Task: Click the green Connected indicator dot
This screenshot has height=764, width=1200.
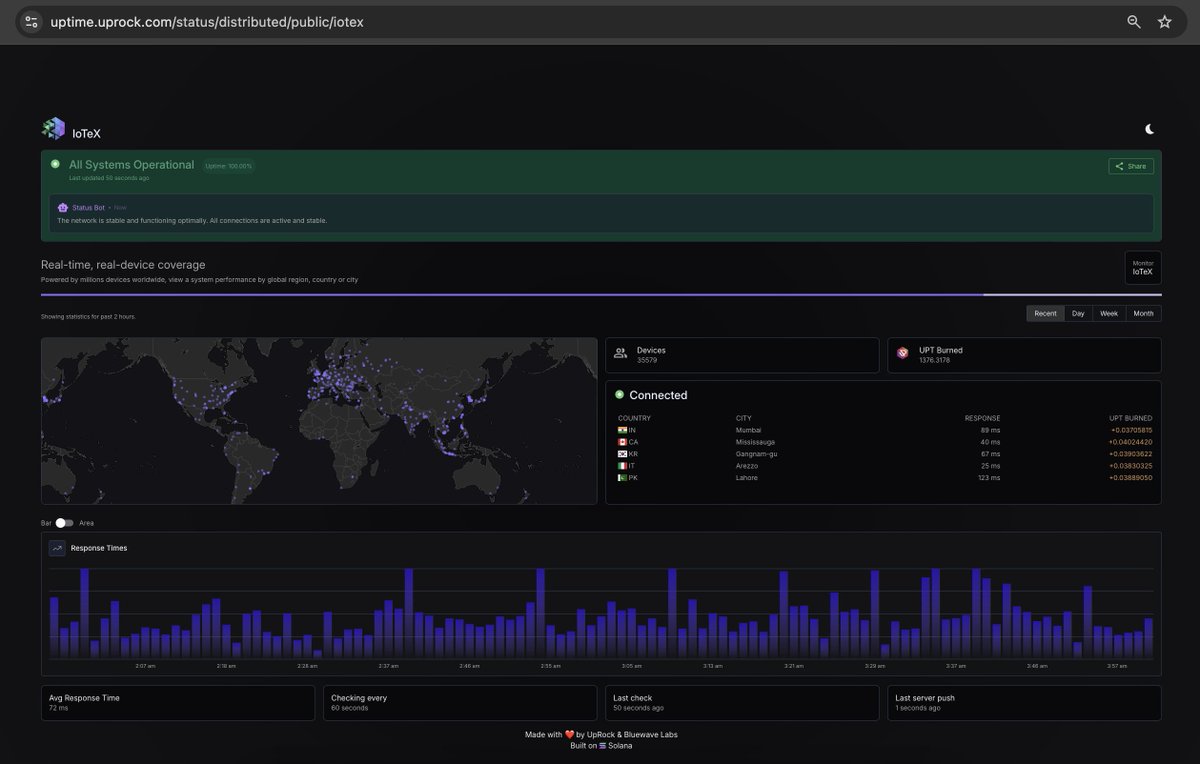Action: click(x=619, y=395)
